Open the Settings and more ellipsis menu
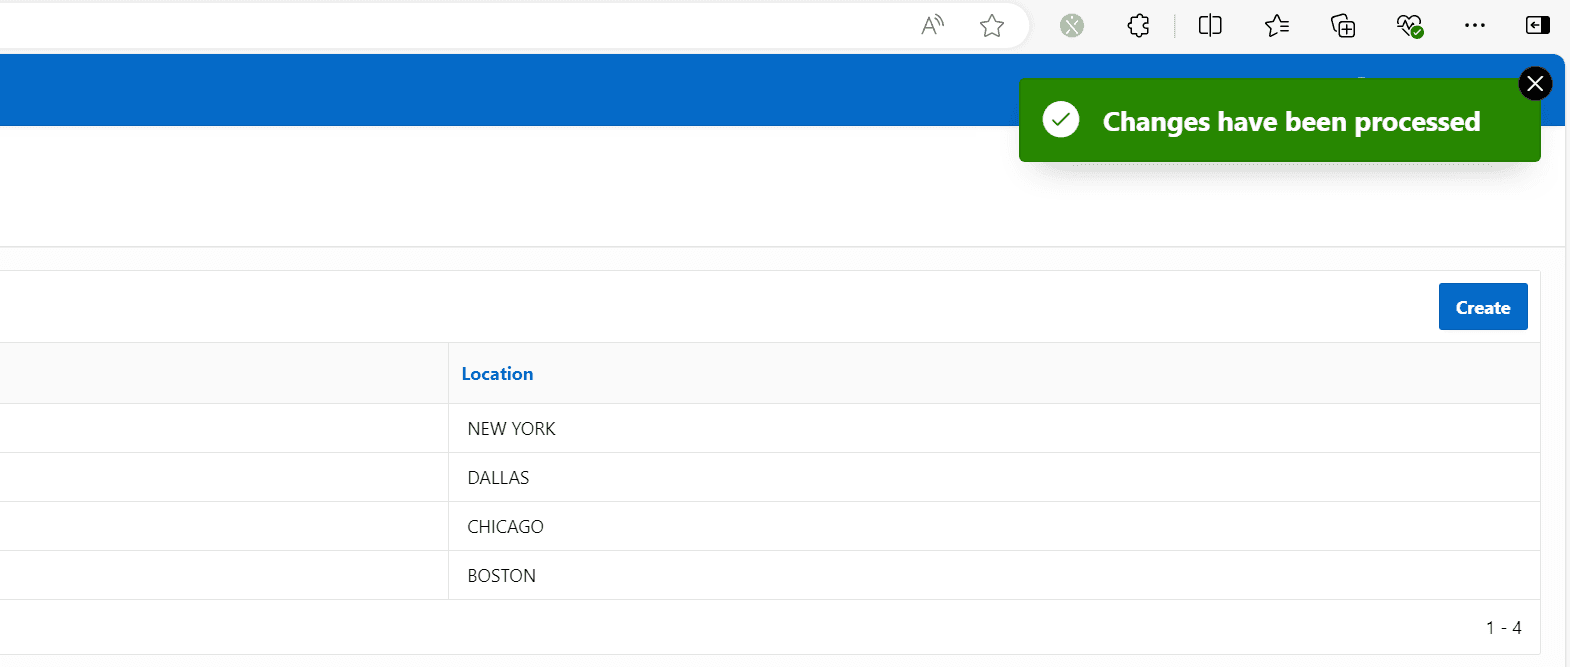The height and width of the screenshot is (667, 1570). [x=1474, y=26]
